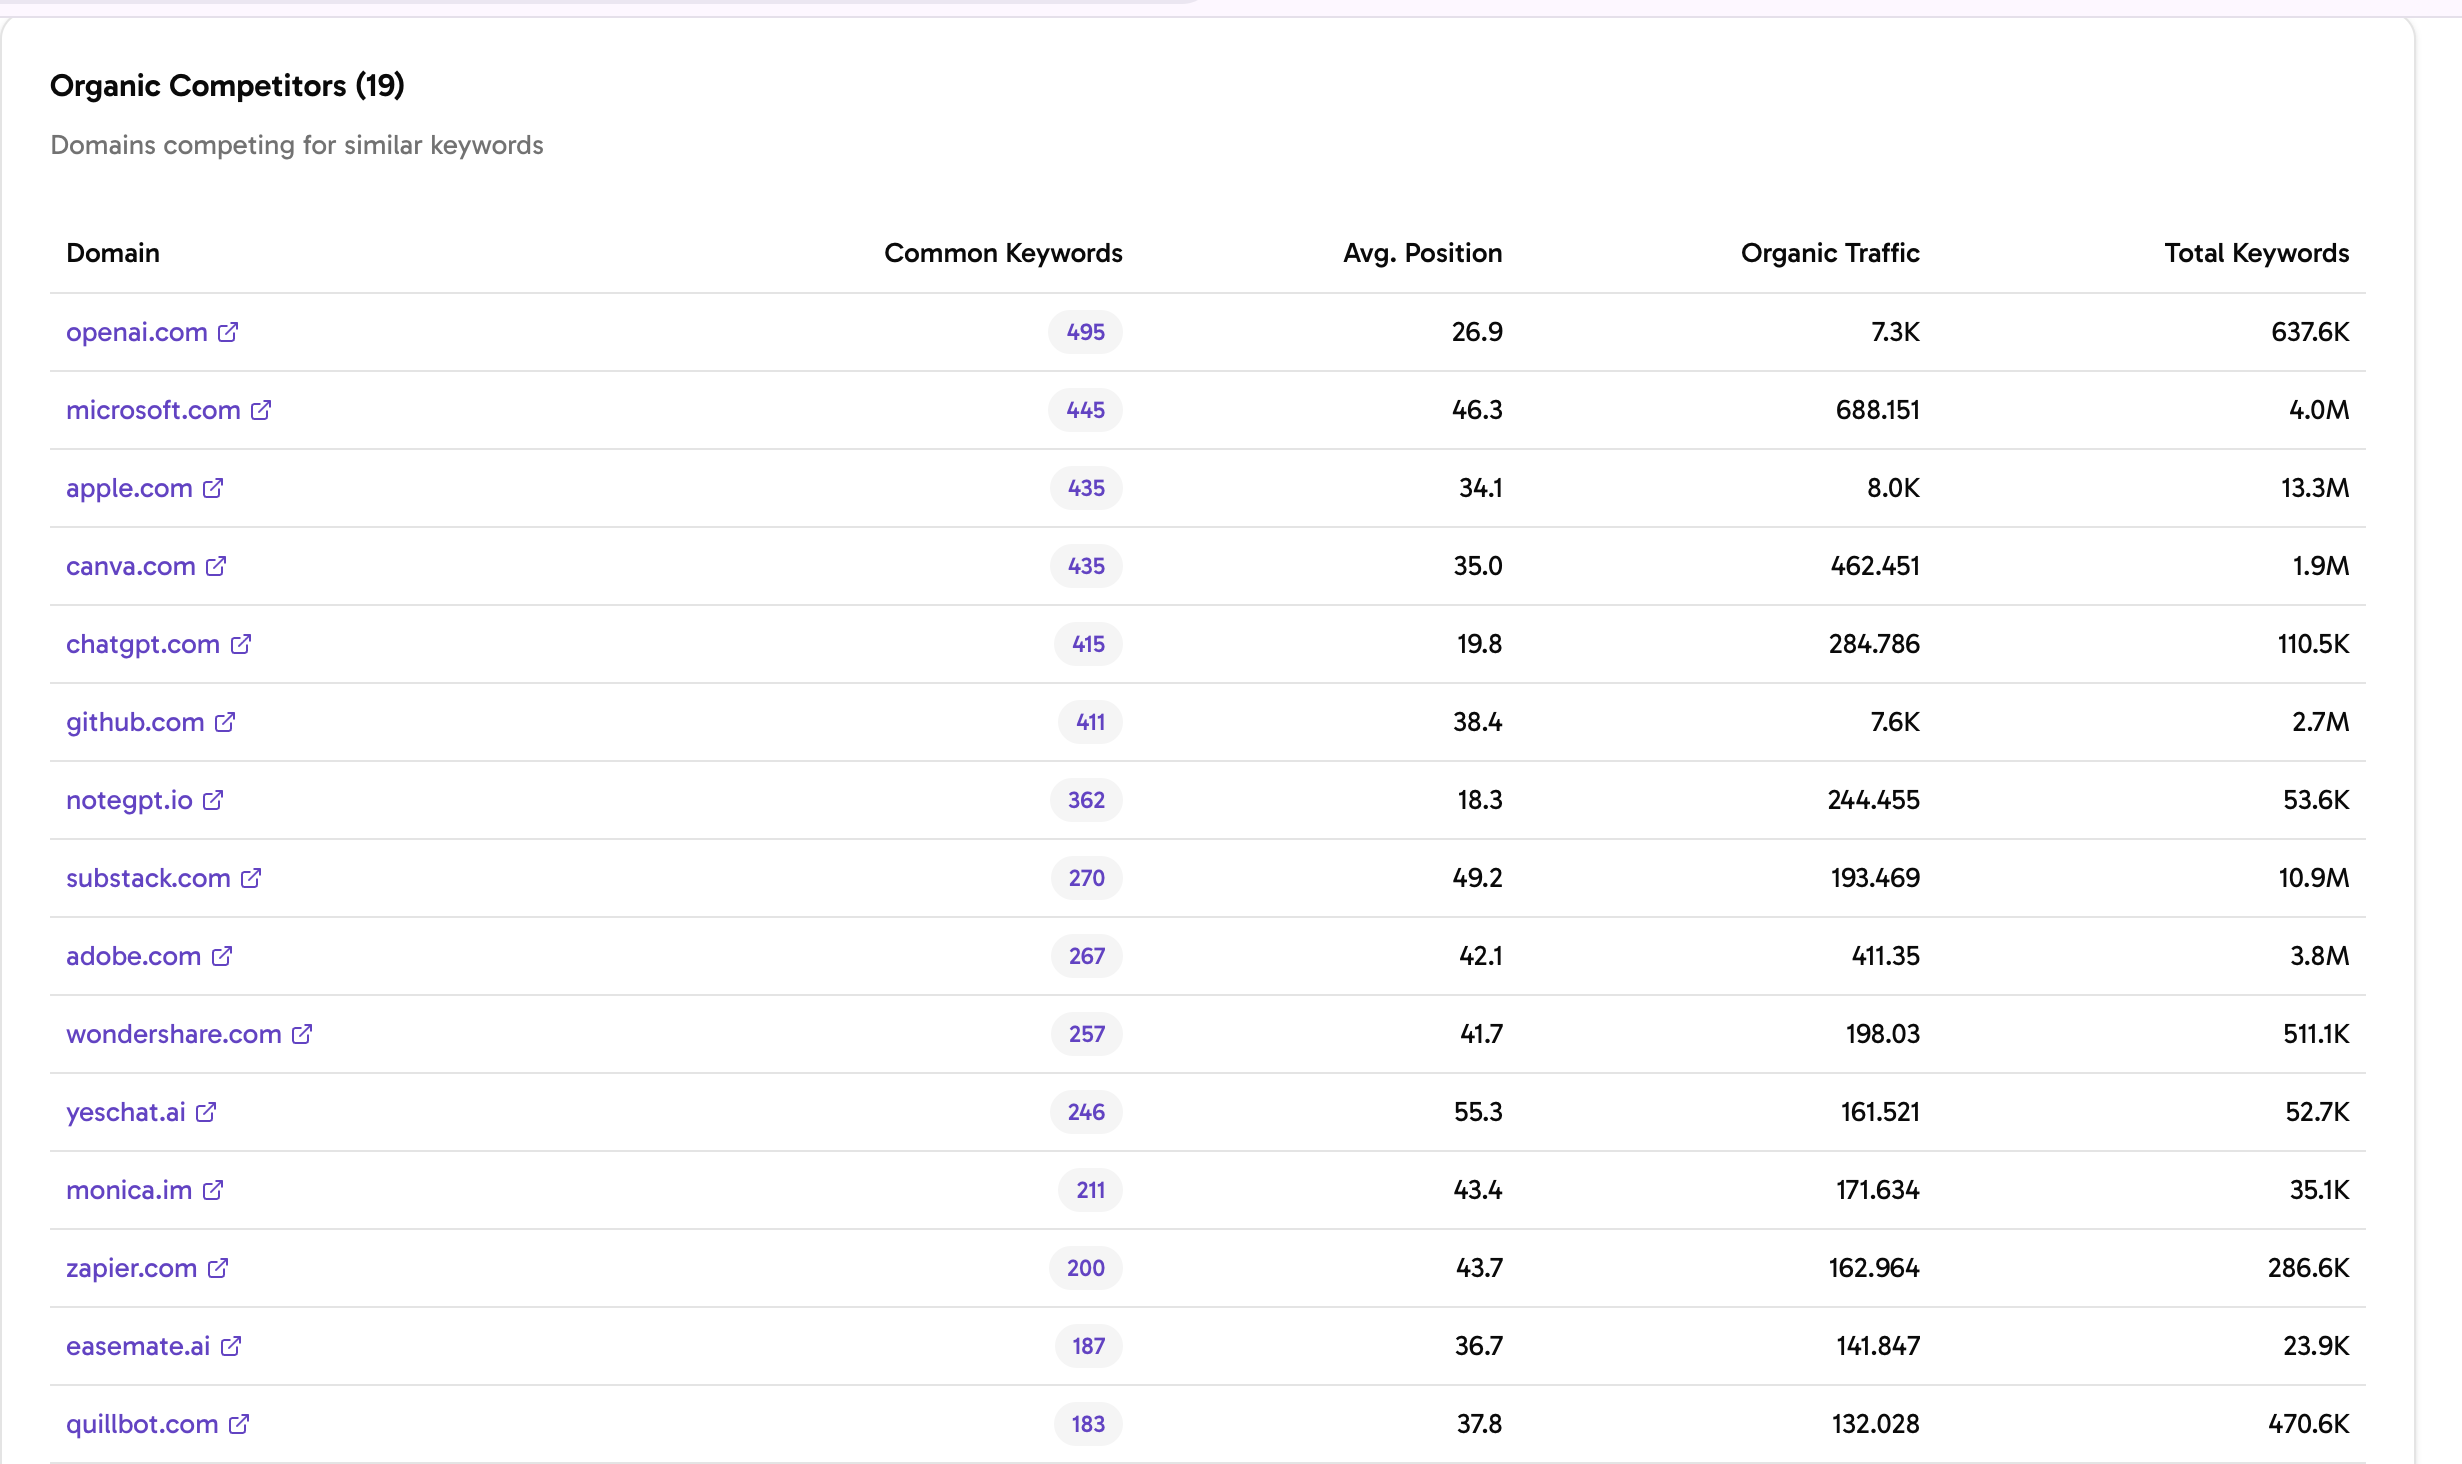Open external link icon next to apple.com
2462x1464 pixels.
point(213,488)
